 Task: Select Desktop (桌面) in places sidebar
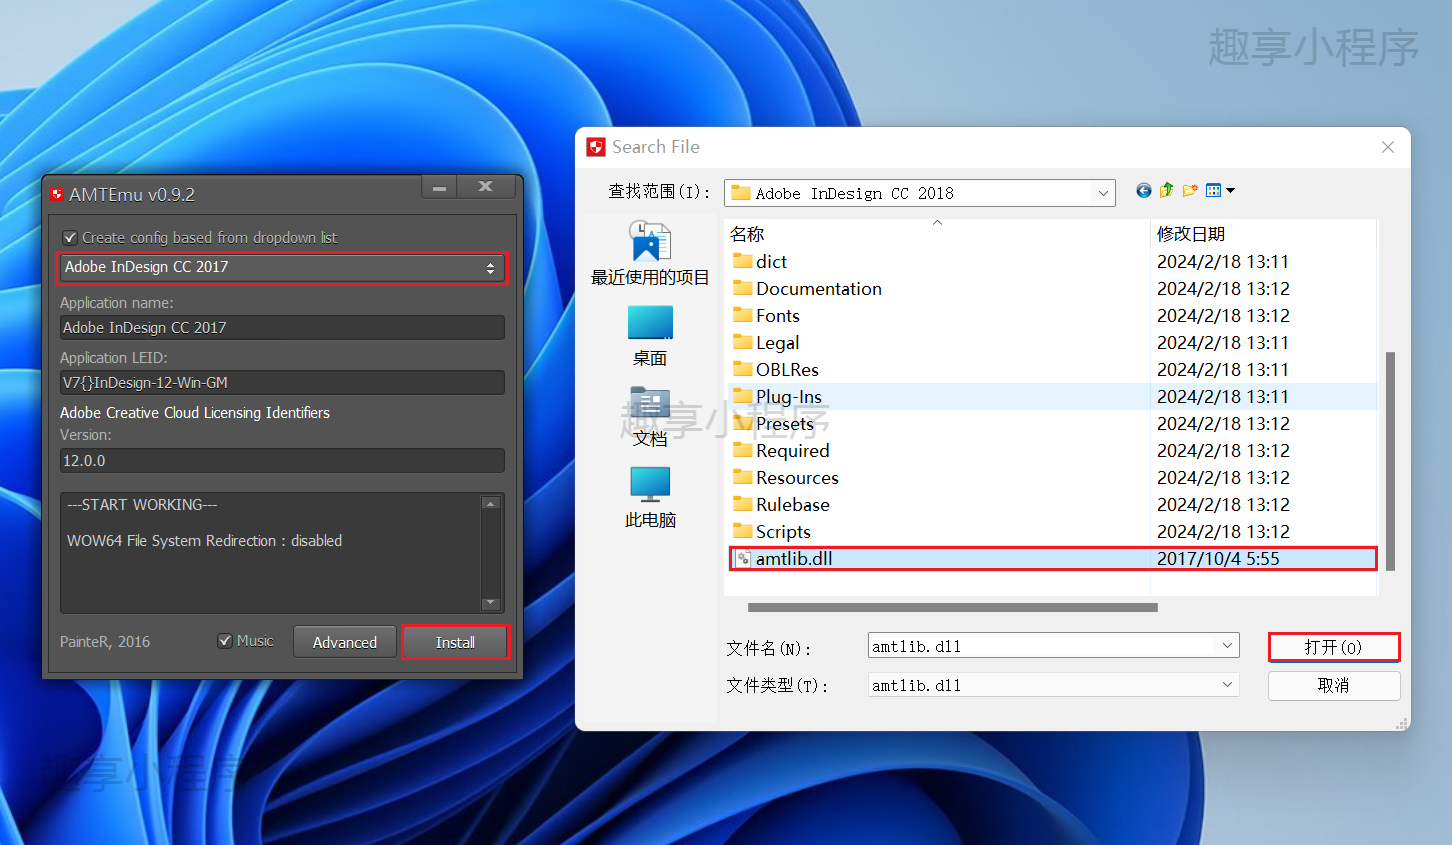coord(650,336)
